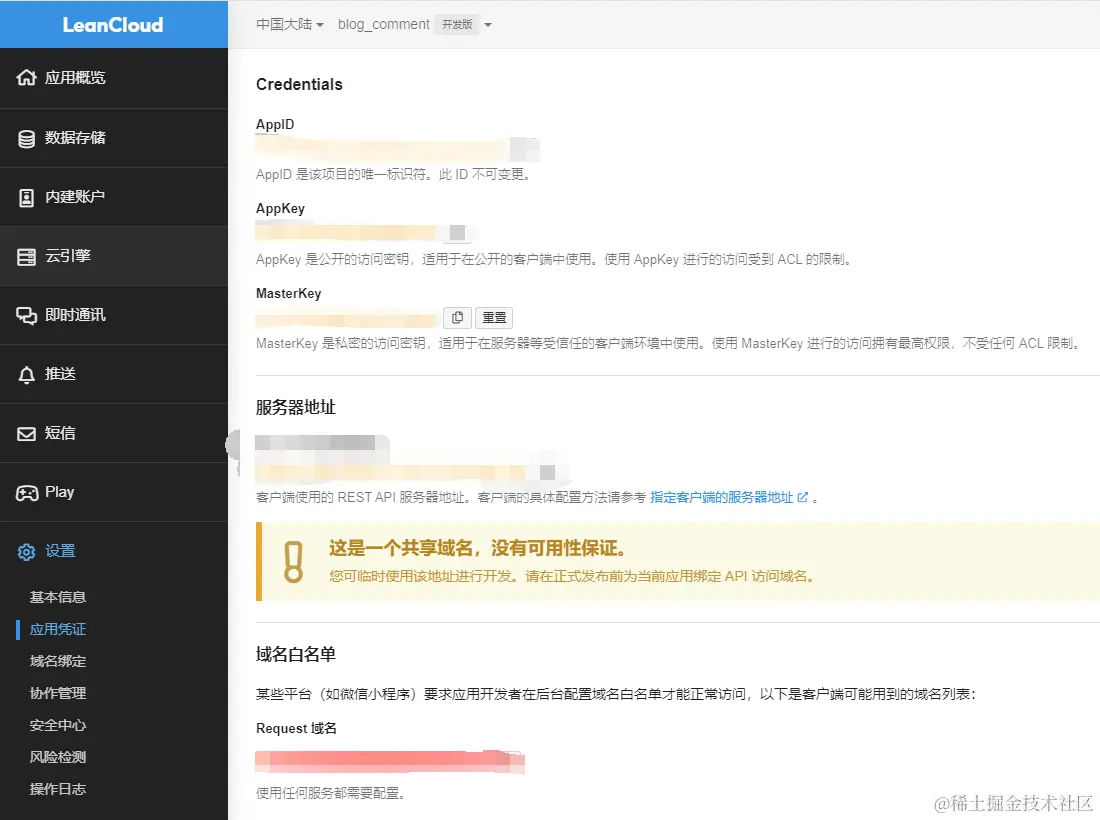Select 风险检测 under settings

[x=58, y=757]
